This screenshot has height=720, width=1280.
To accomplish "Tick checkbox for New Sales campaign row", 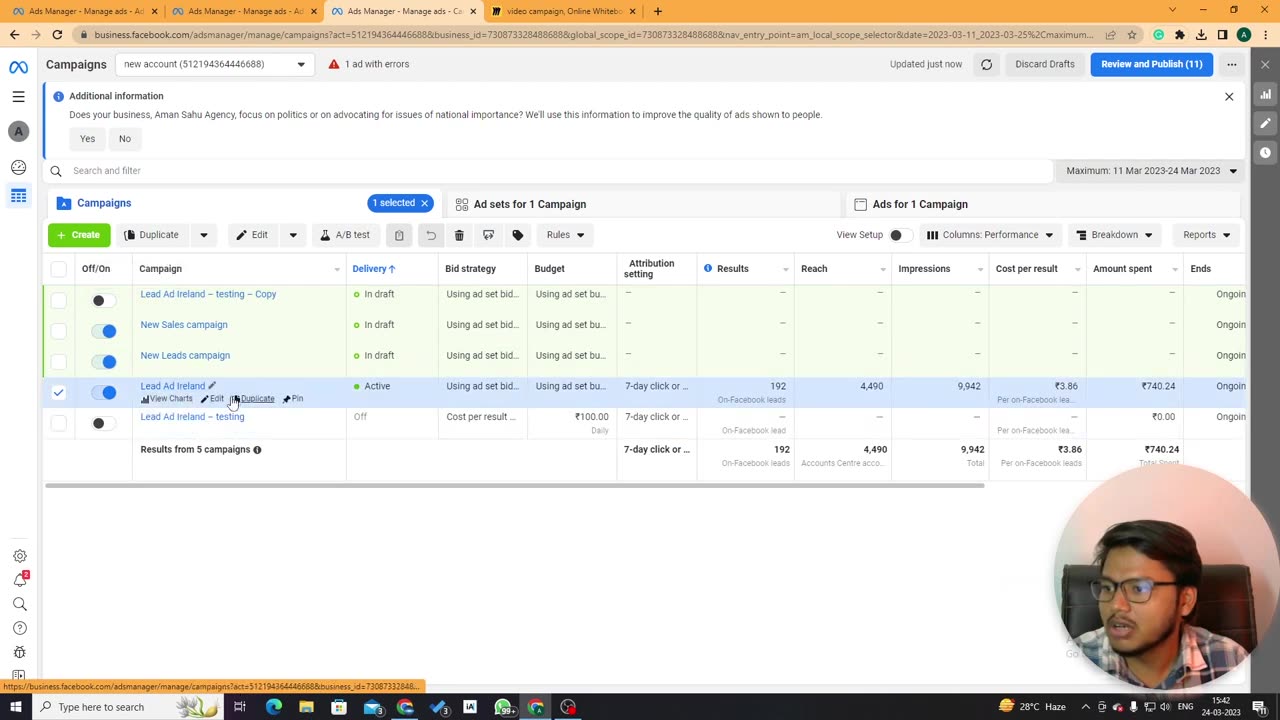I will pyautogui.click(x=59, y=331).
